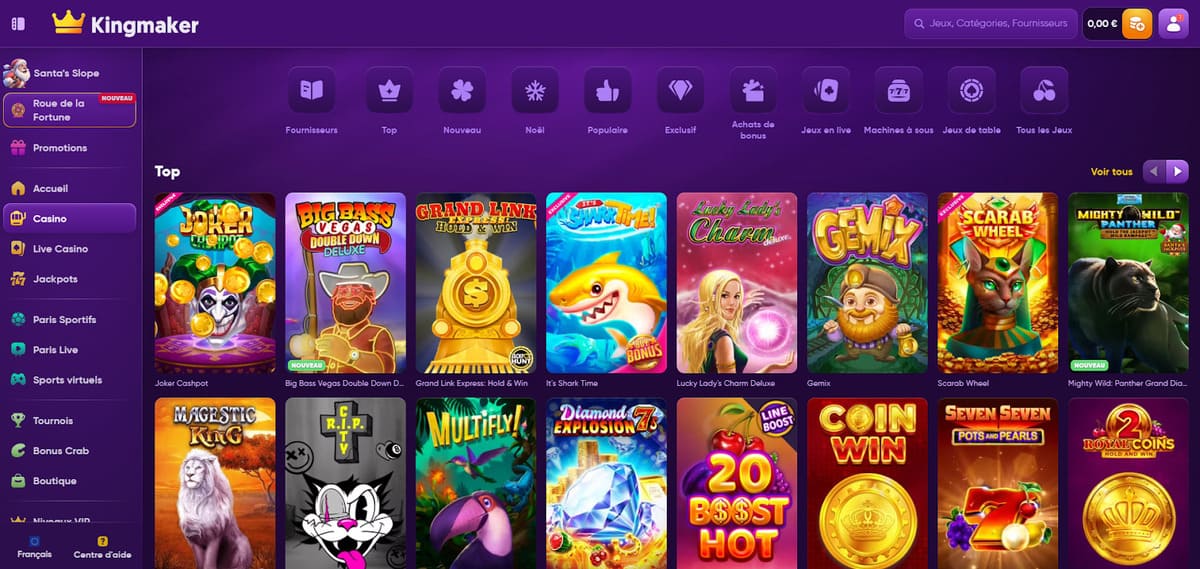Choose the Jeux en live cards icon
1200x569 pixels.
[826, 90]
